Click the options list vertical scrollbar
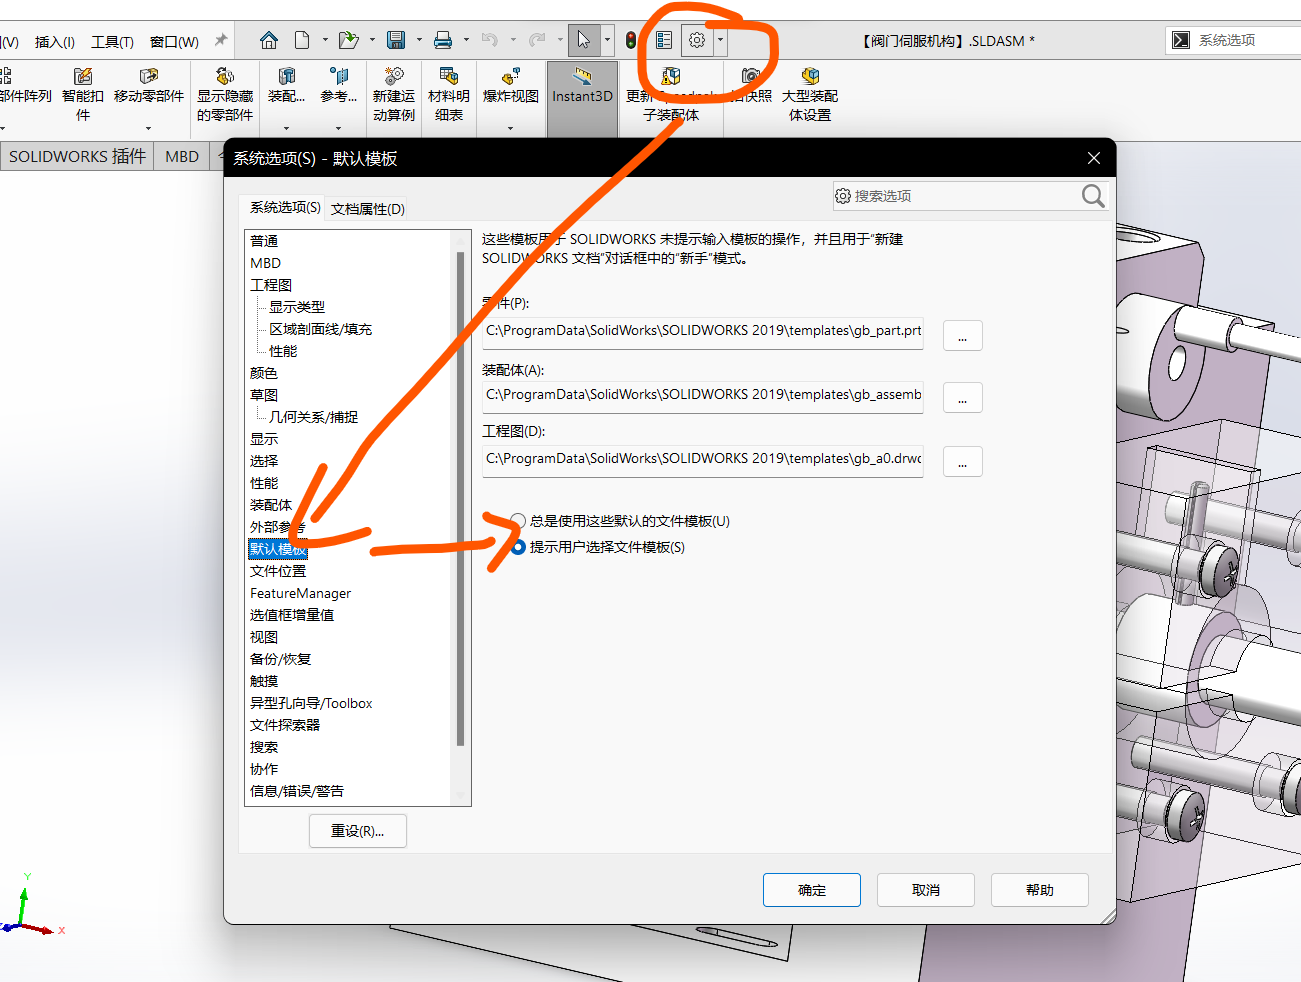Screen dimensions: 1301x982 click(x=460, y=500)
